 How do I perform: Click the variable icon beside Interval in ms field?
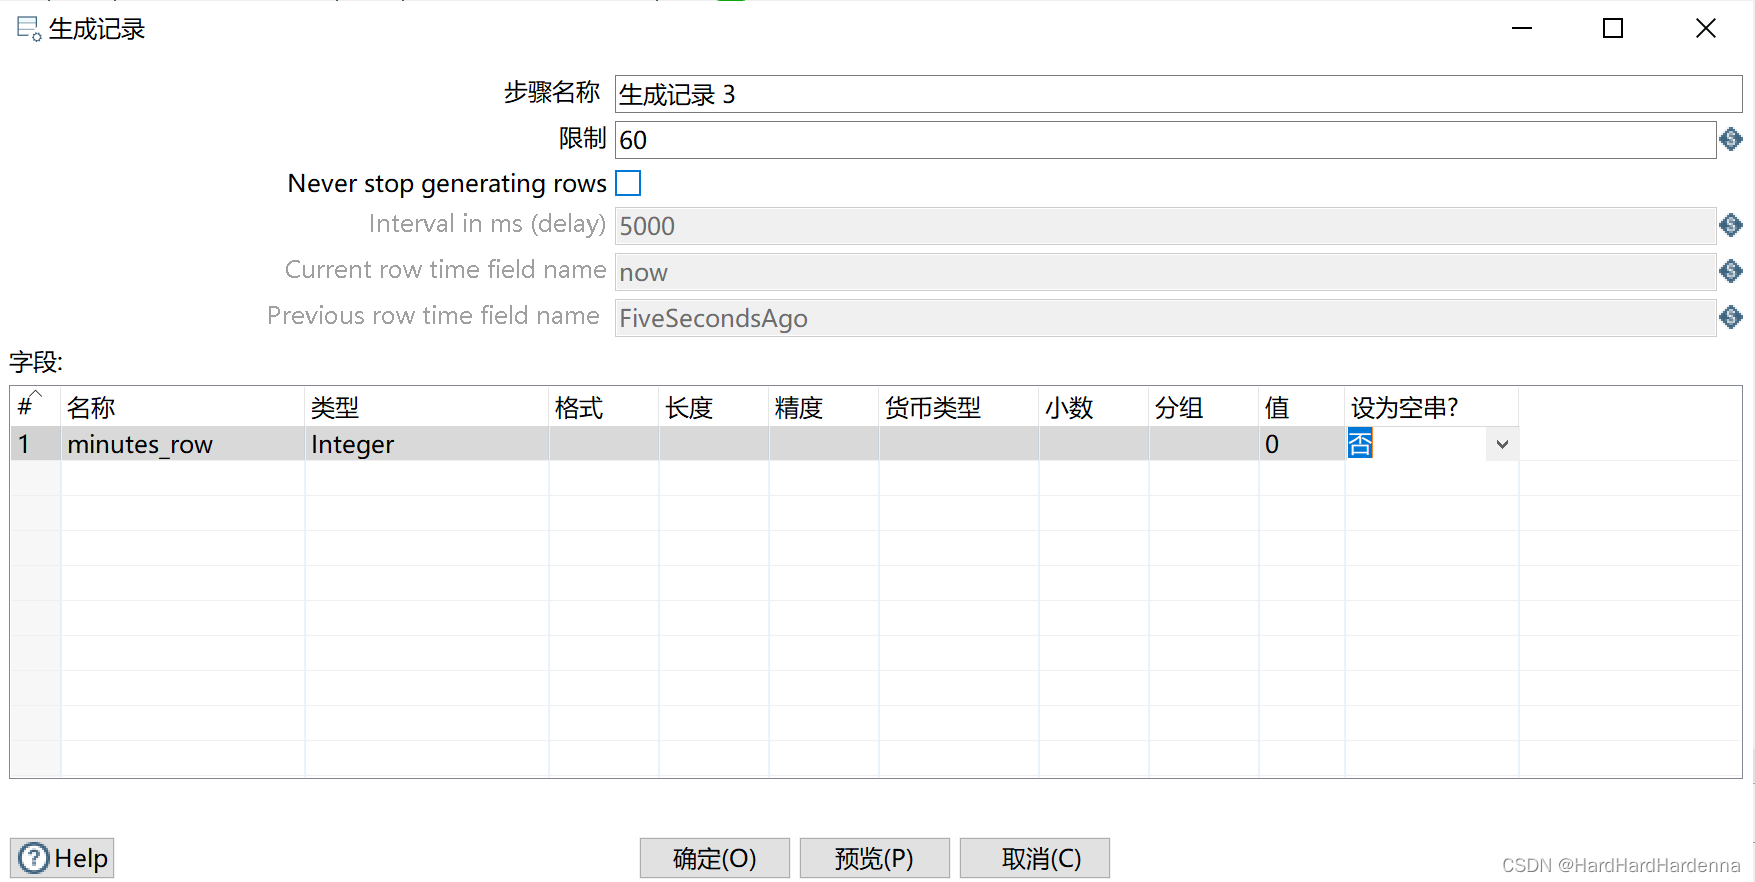click(1731, 225)
